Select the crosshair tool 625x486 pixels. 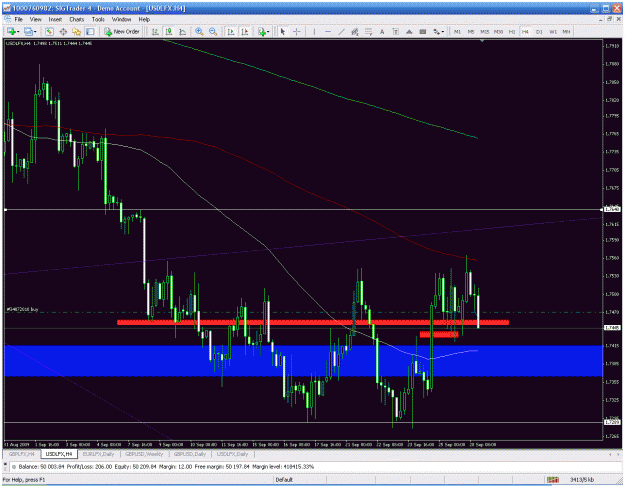[297, 31]
